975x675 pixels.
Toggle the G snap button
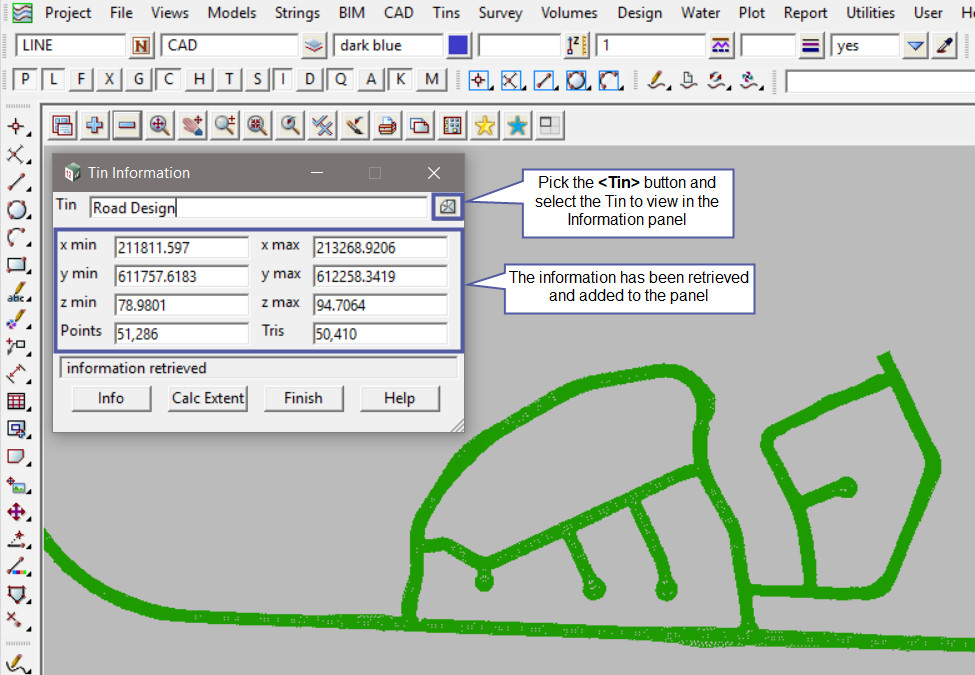(139, 80)
